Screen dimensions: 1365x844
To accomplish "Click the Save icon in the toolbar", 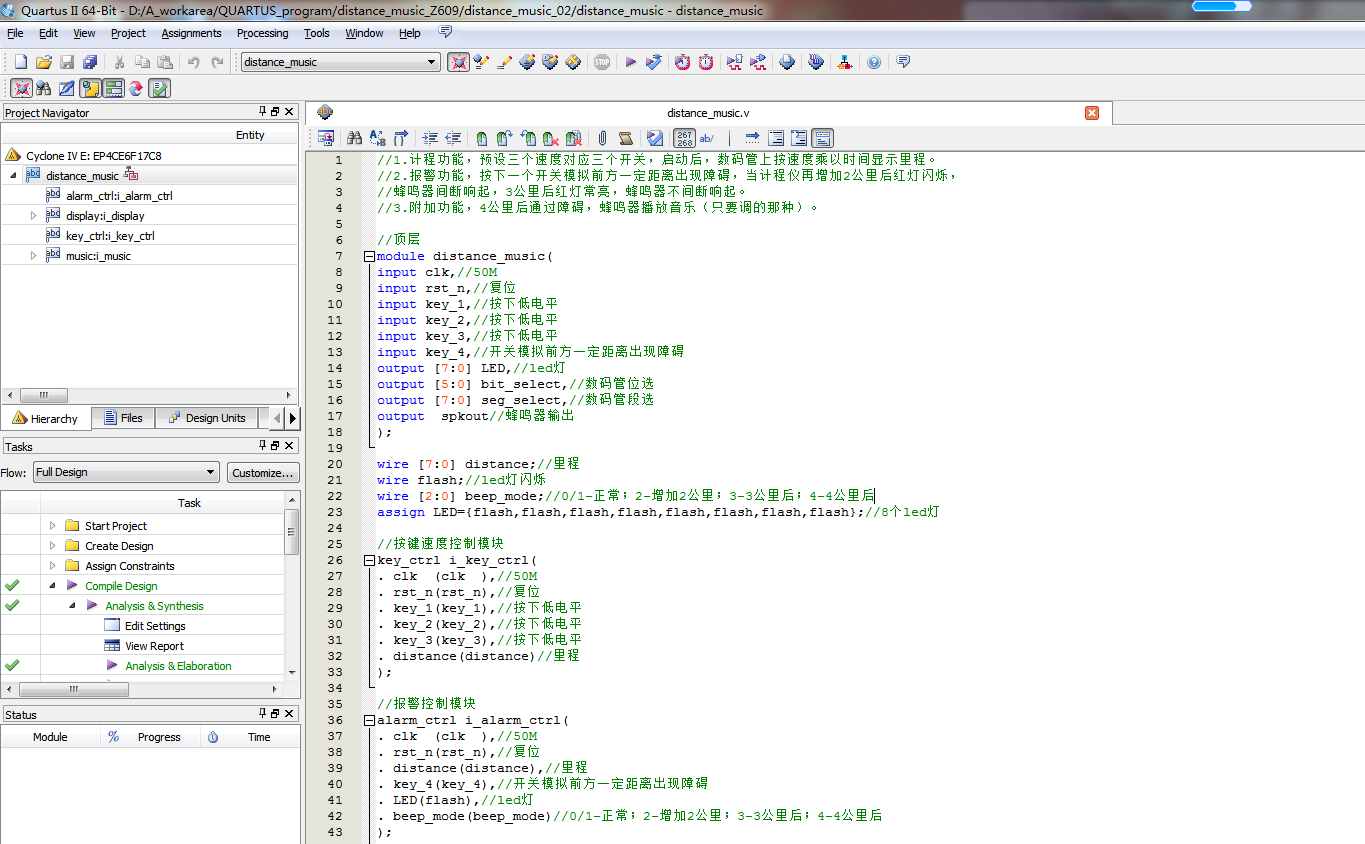I will coord(67,62).
